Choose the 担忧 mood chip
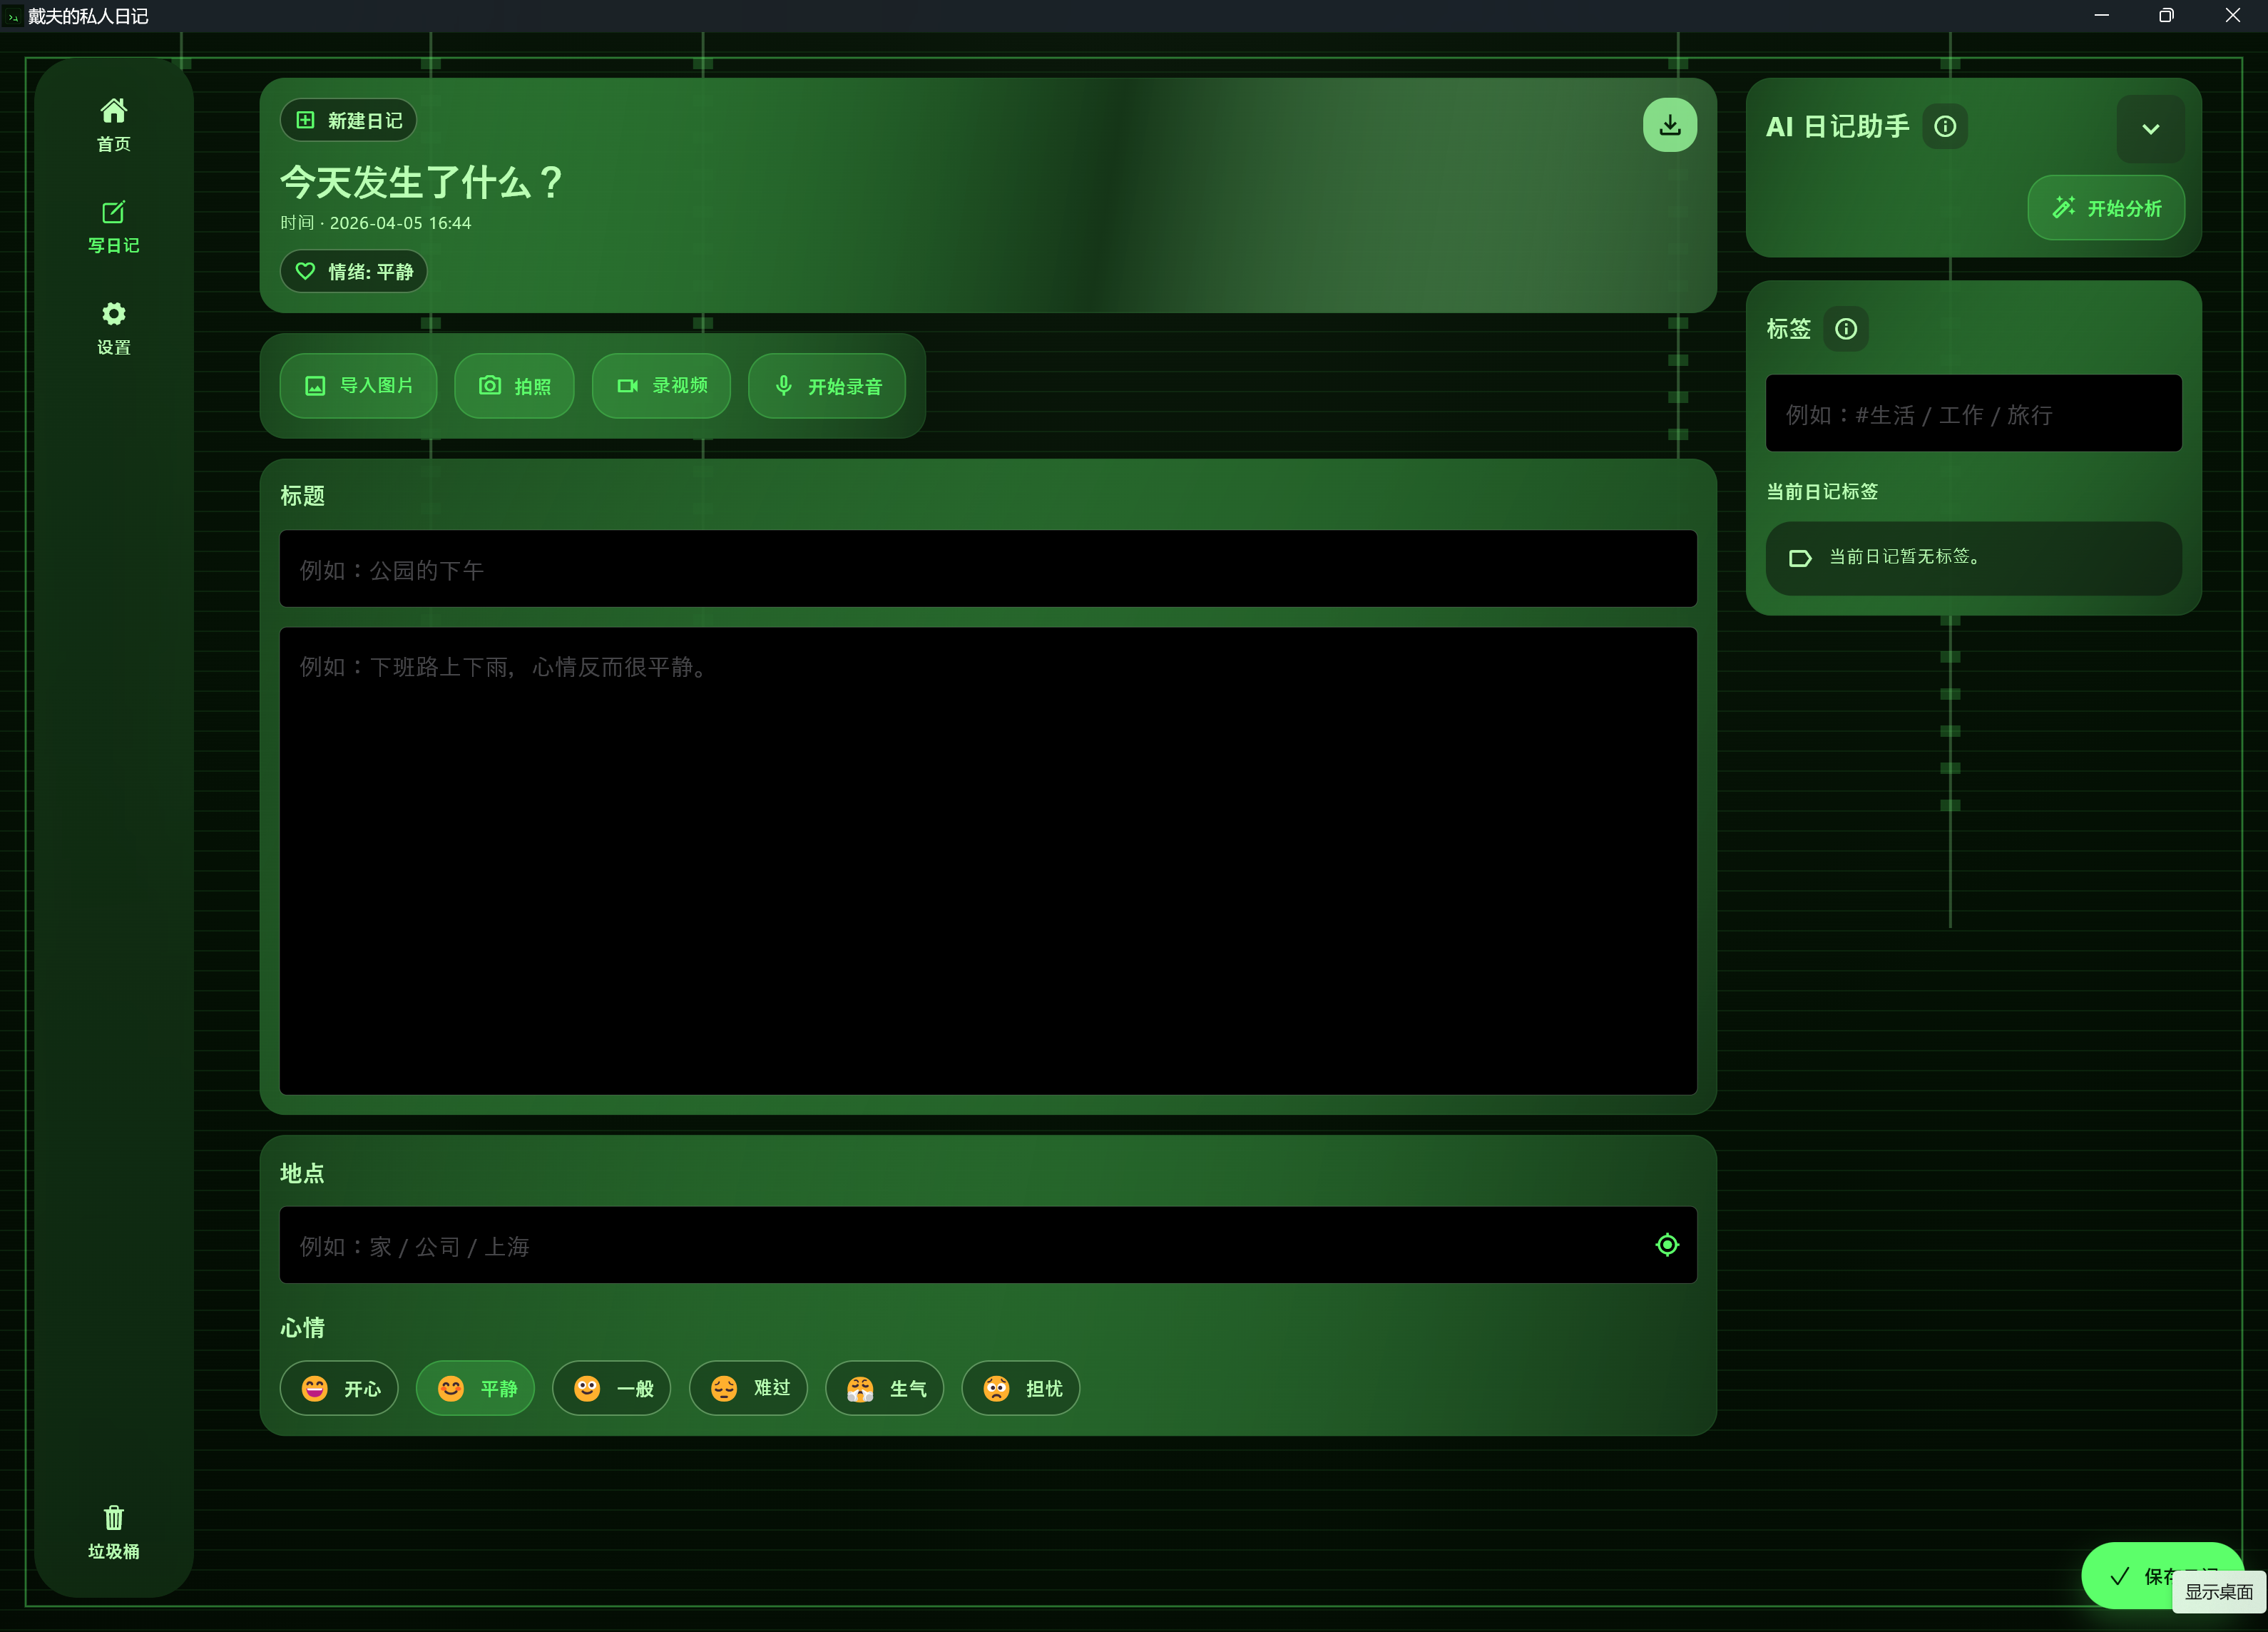Image resolution: width=2268 pixels, height=1632 pixels. (1020, 1388)
